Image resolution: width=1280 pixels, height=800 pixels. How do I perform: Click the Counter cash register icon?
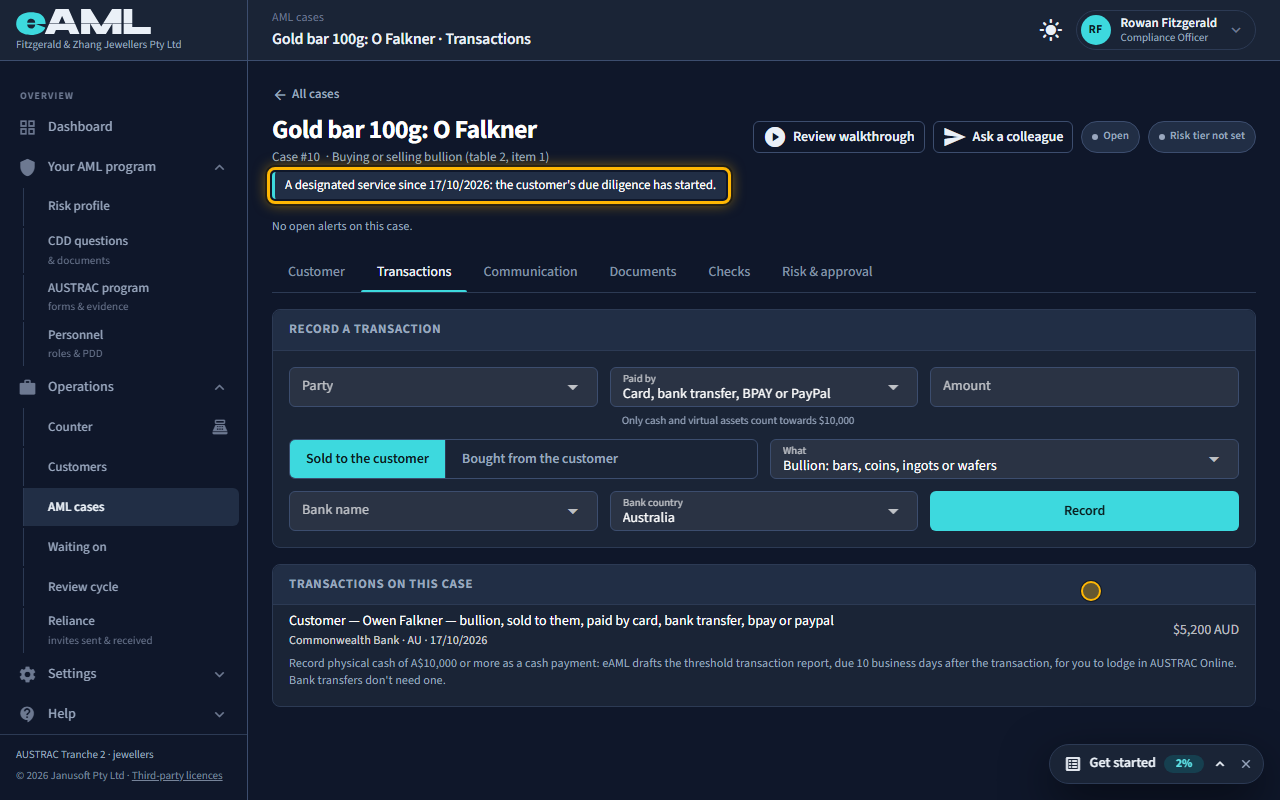click(220, 427)
